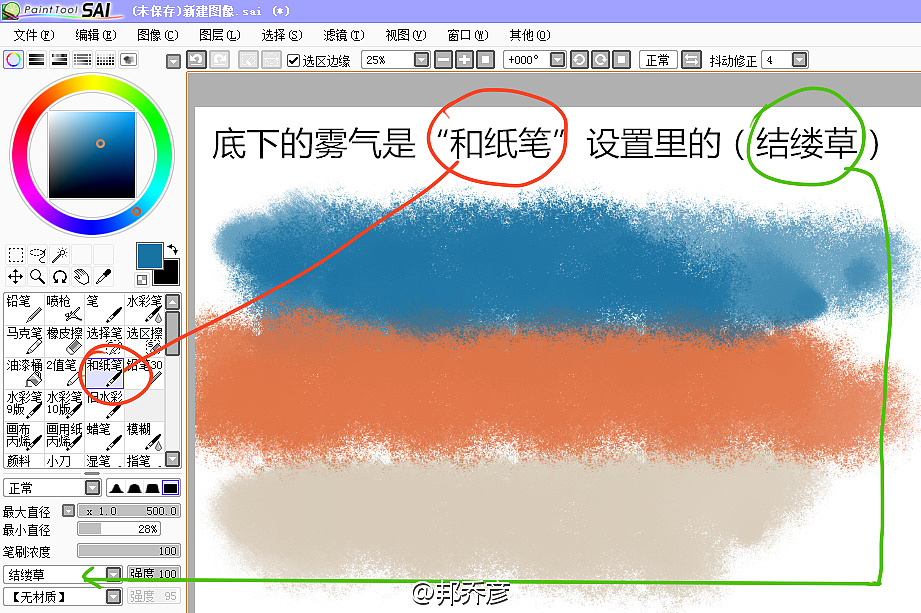Select the Magic Wand tool
Screen dimensions: 921x613
pos(60,255)
